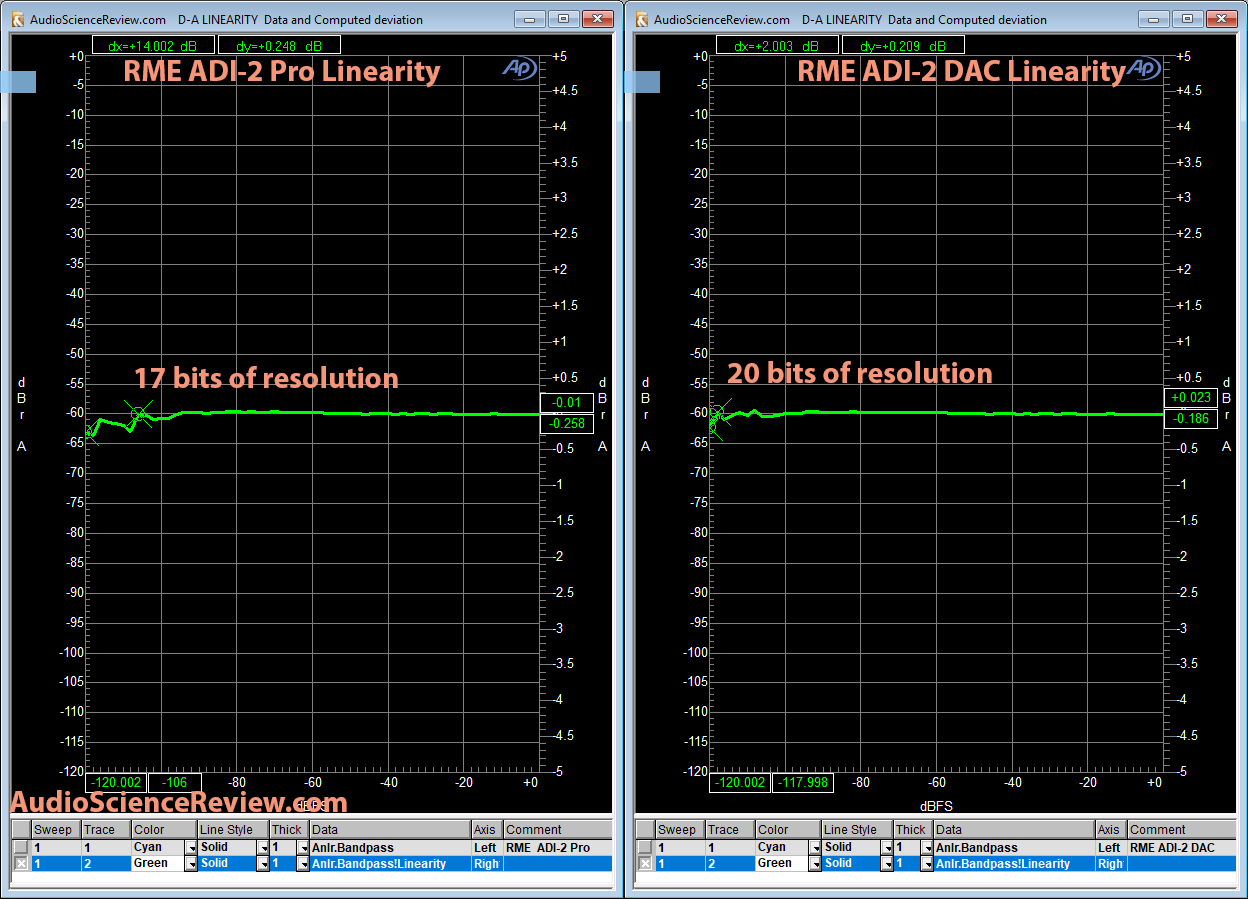The width and height of the screenshot is (1248, 899).
Task: Click Comment column header in ADI-2 Pro legend
Action: [558, 830]
